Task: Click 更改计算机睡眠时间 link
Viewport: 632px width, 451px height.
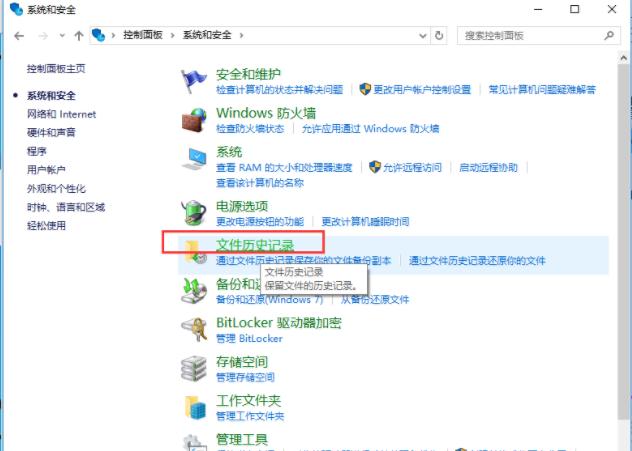Action: click(x=365, y=221)
